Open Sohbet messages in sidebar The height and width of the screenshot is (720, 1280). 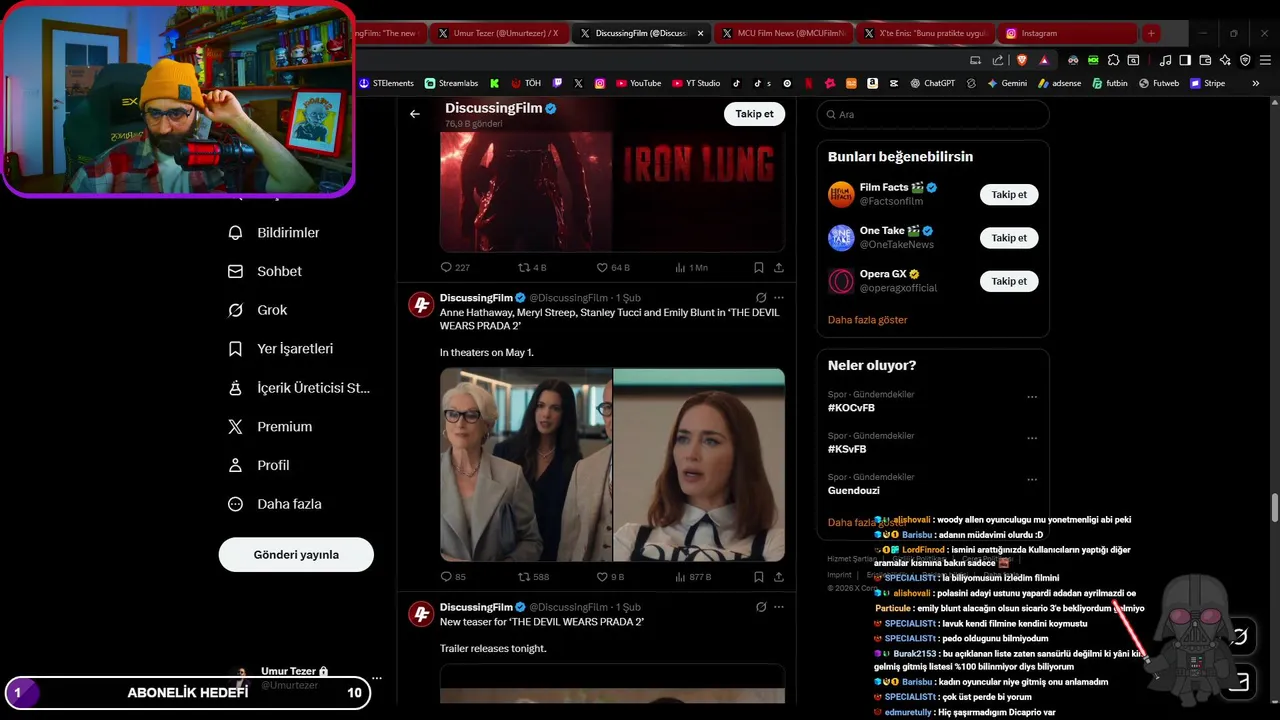(265, 271)
